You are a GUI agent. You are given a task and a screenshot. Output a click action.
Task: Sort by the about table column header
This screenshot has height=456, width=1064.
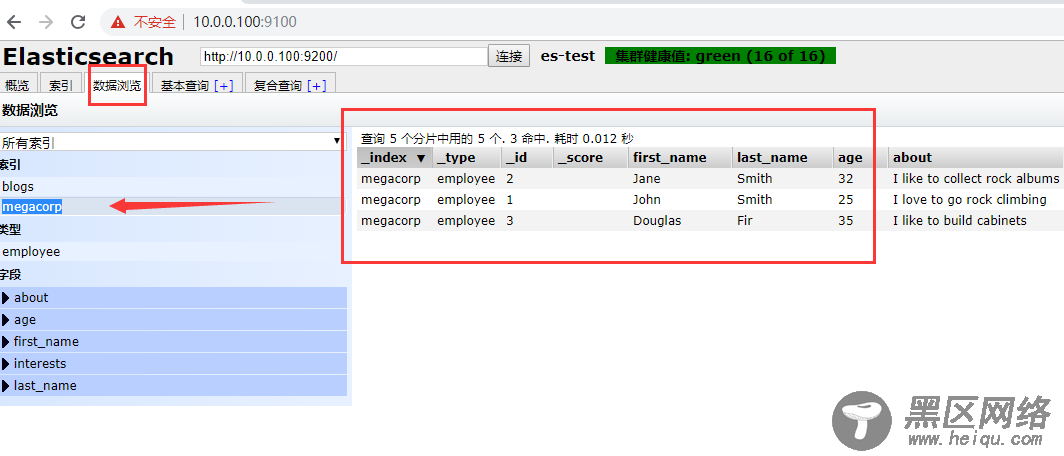tap(976, 157)
